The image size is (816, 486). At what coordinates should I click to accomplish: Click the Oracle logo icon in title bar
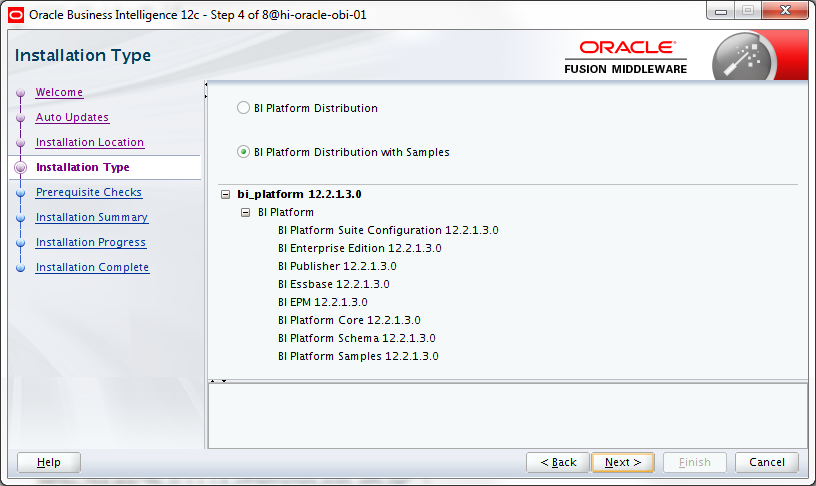[x=16, y=15]
